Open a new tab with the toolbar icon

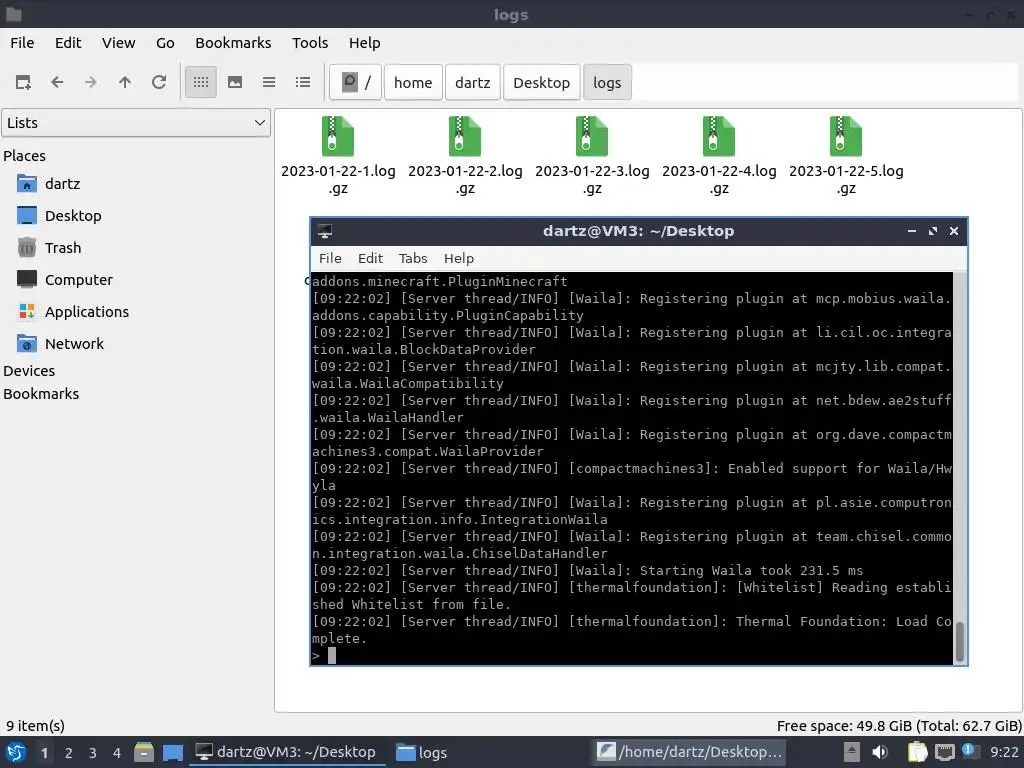click(23, 82)
